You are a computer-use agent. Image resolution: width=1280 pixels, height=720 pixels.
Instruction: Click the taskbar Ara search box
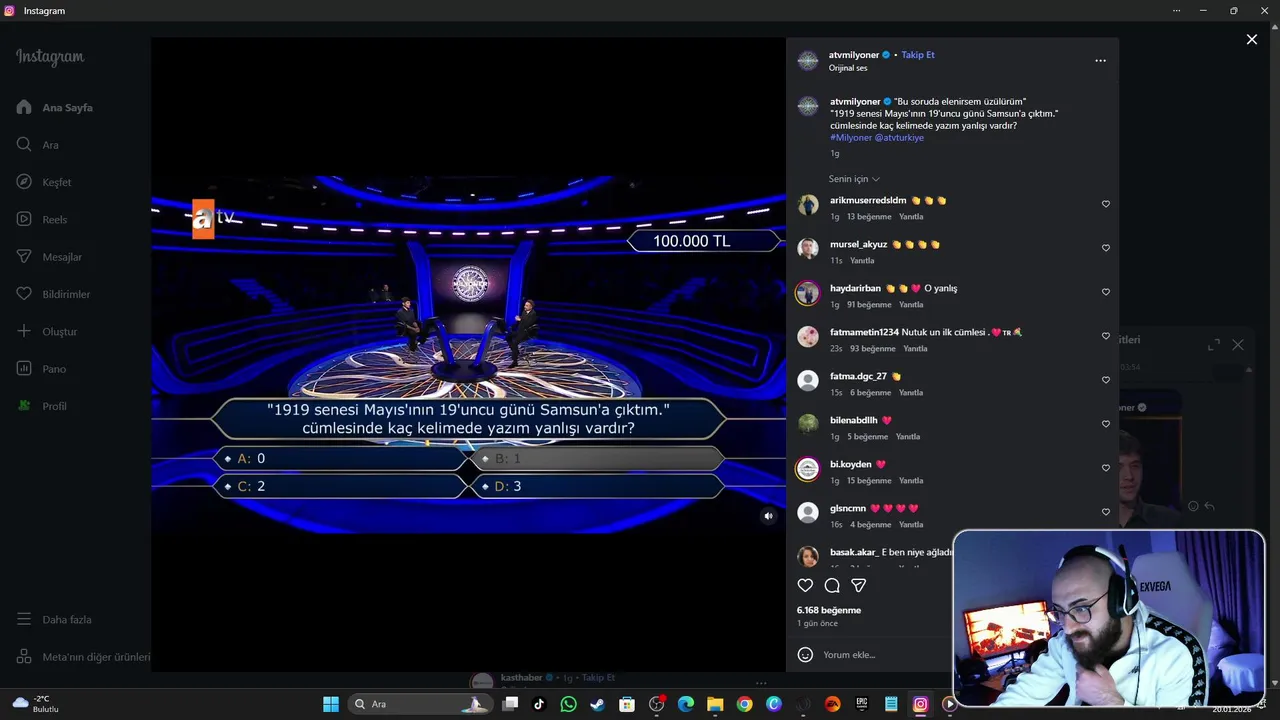(421, 704)
